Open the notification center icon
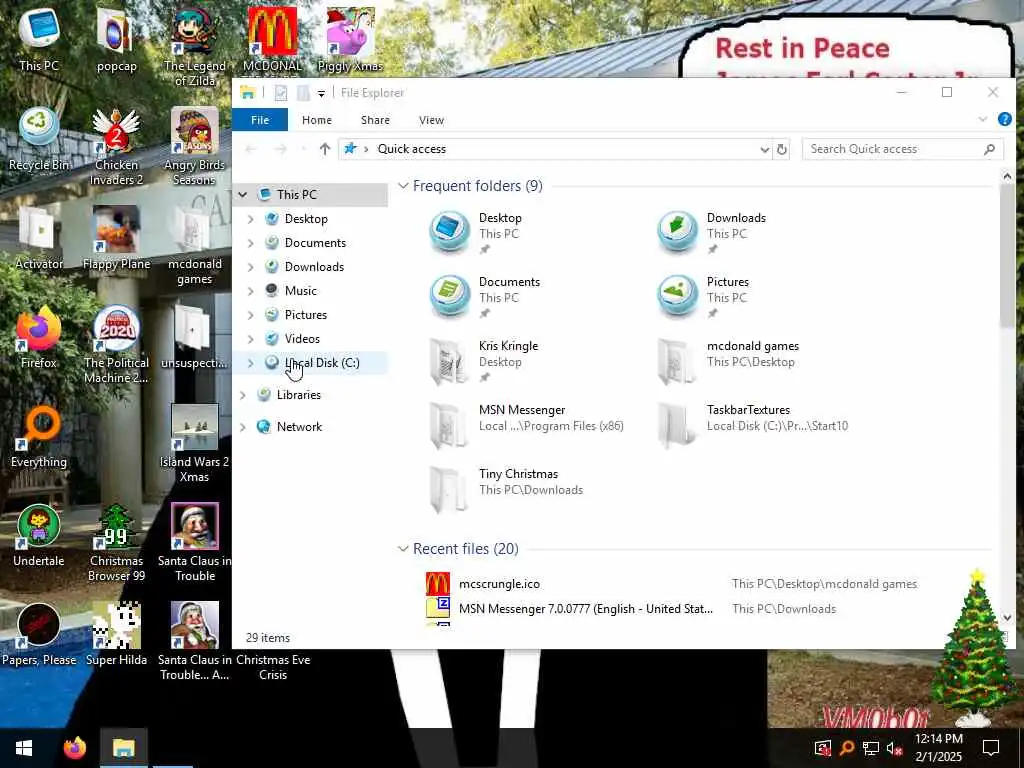This screenshot has width=1024, height=768. pos(991,748)
